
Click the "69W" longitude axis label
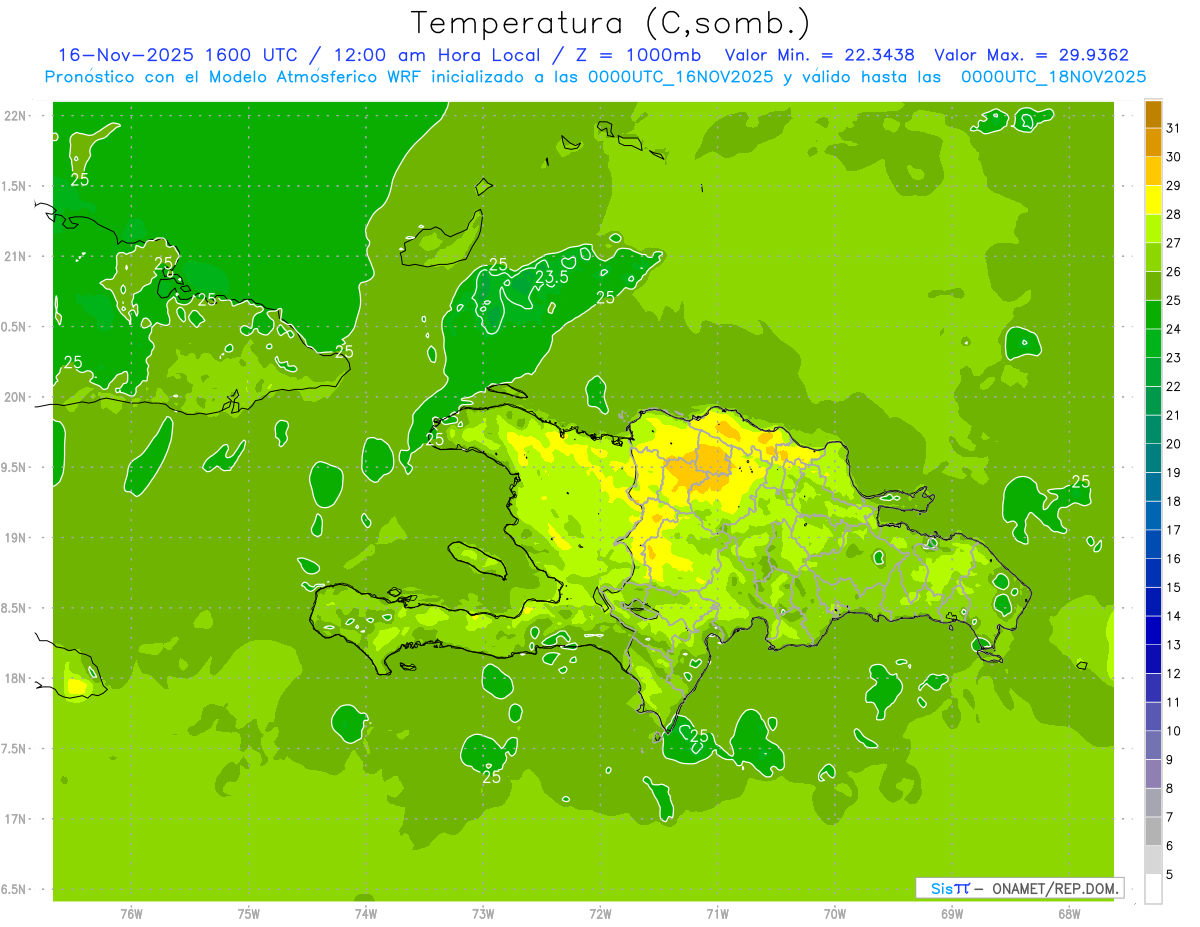(x=951, y=913)
